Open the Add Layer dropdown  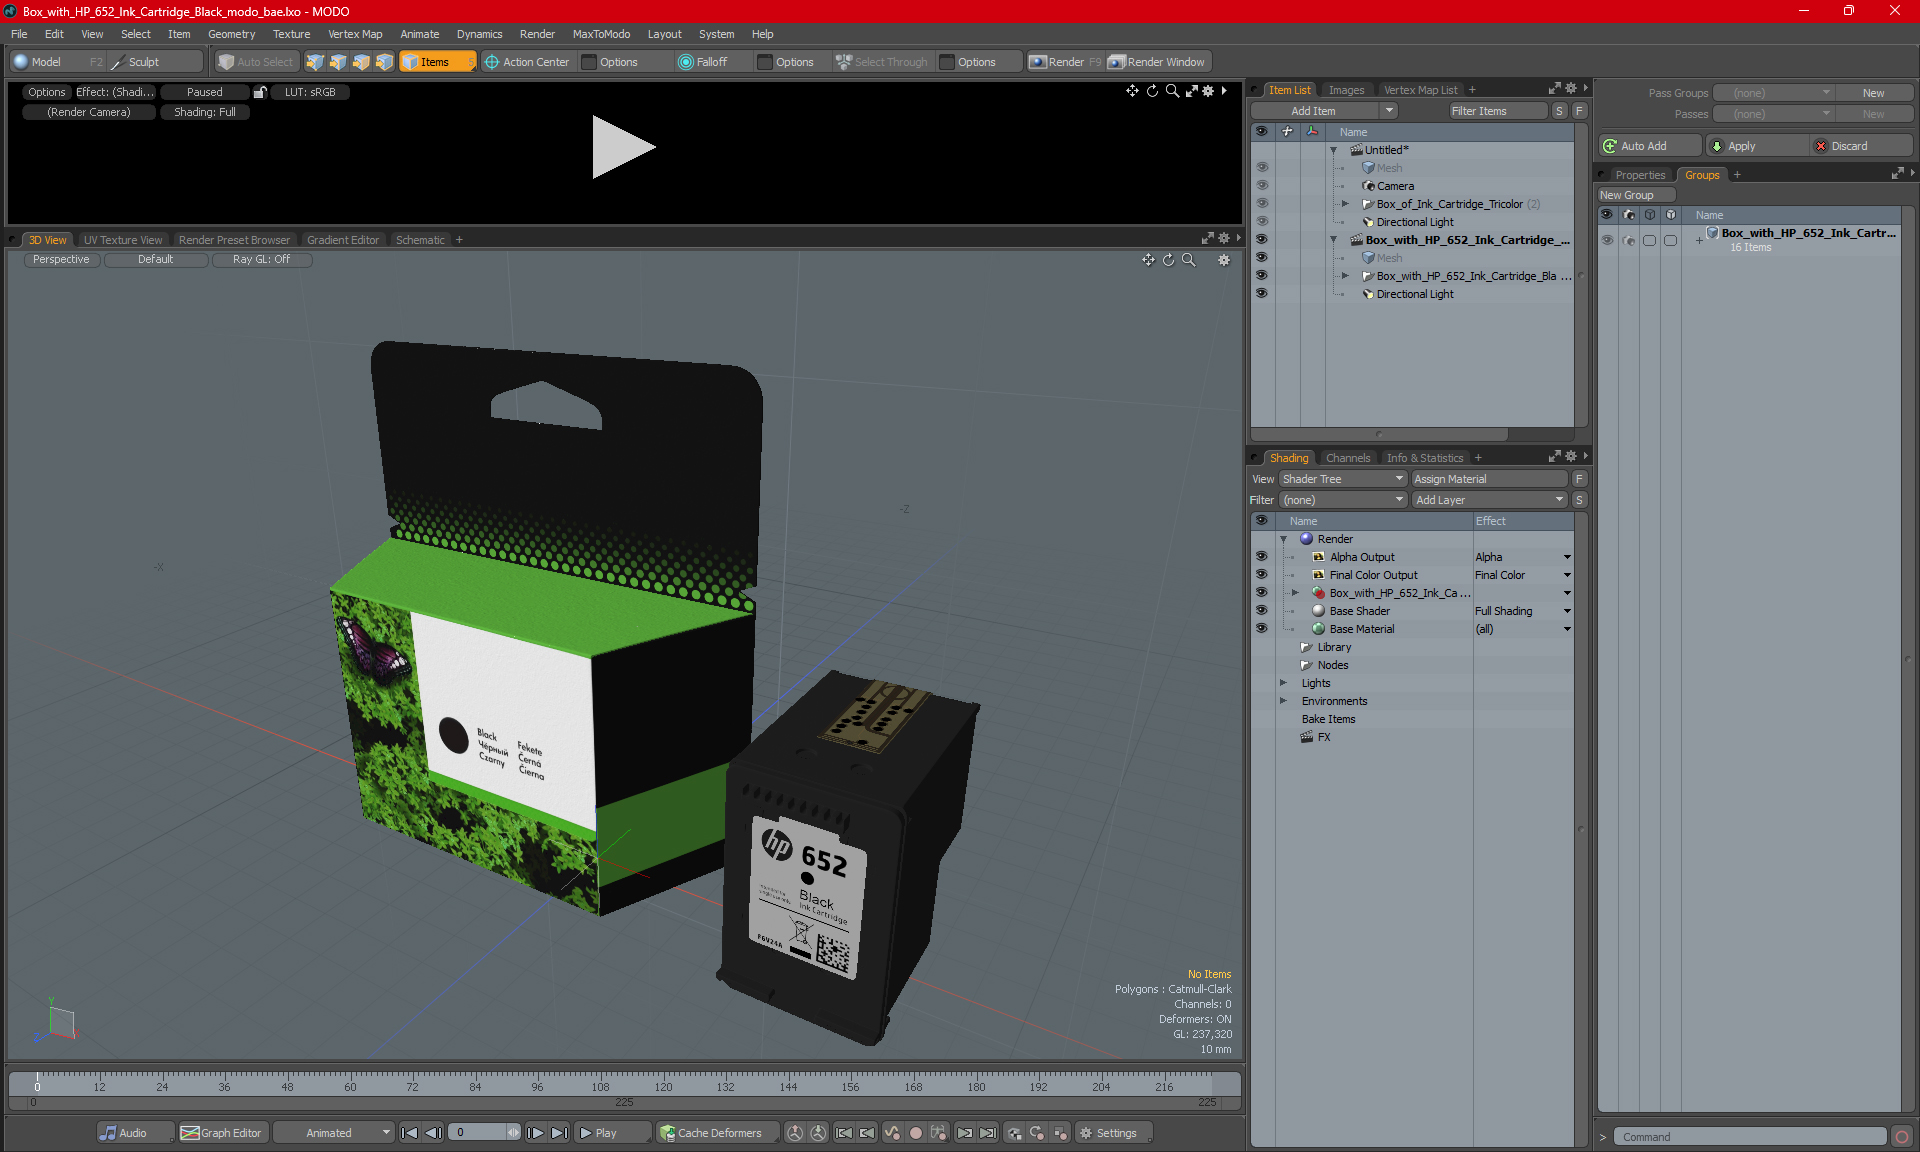tap(1489, 500)
